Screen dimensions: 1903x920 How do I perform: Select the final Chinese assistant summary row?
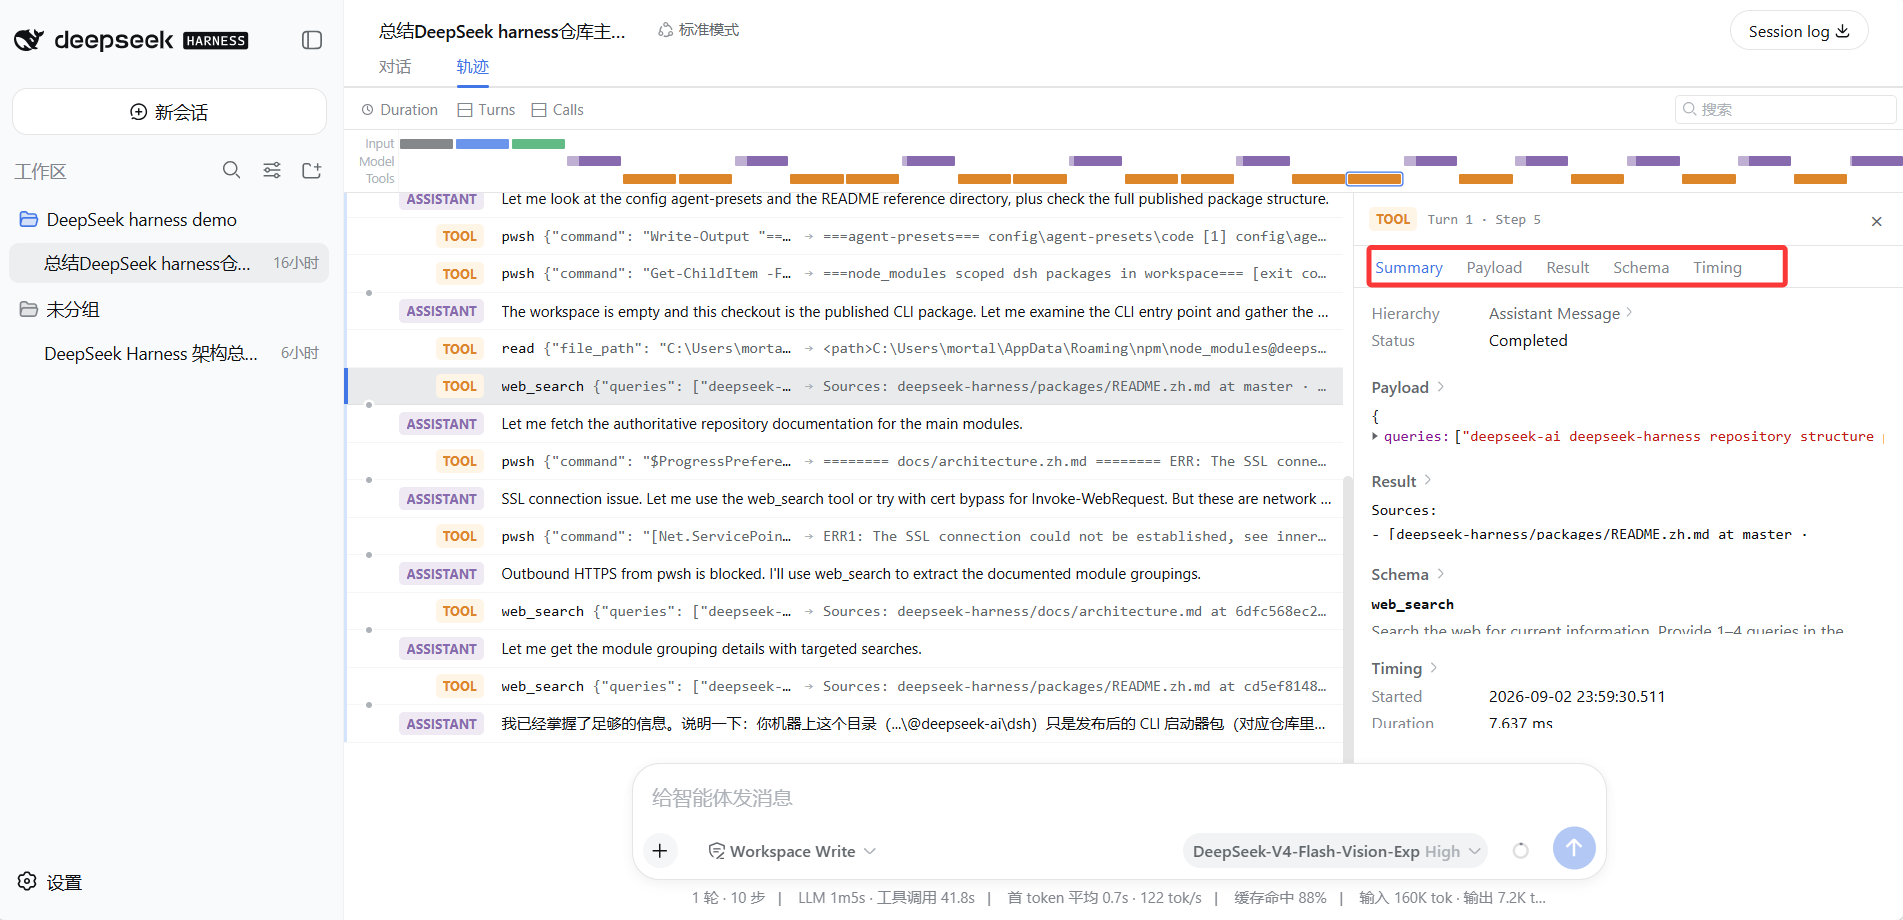point(844,723)
